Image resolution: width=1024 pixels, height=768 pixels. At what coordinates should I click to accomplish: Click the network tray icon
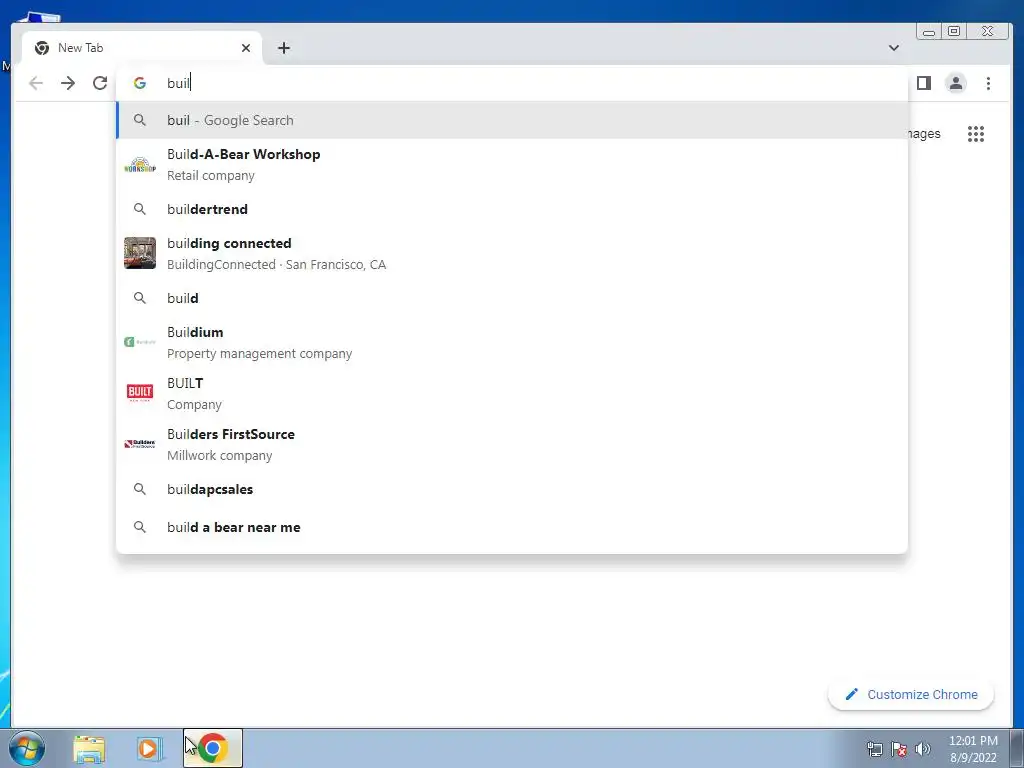coord(874,749)
